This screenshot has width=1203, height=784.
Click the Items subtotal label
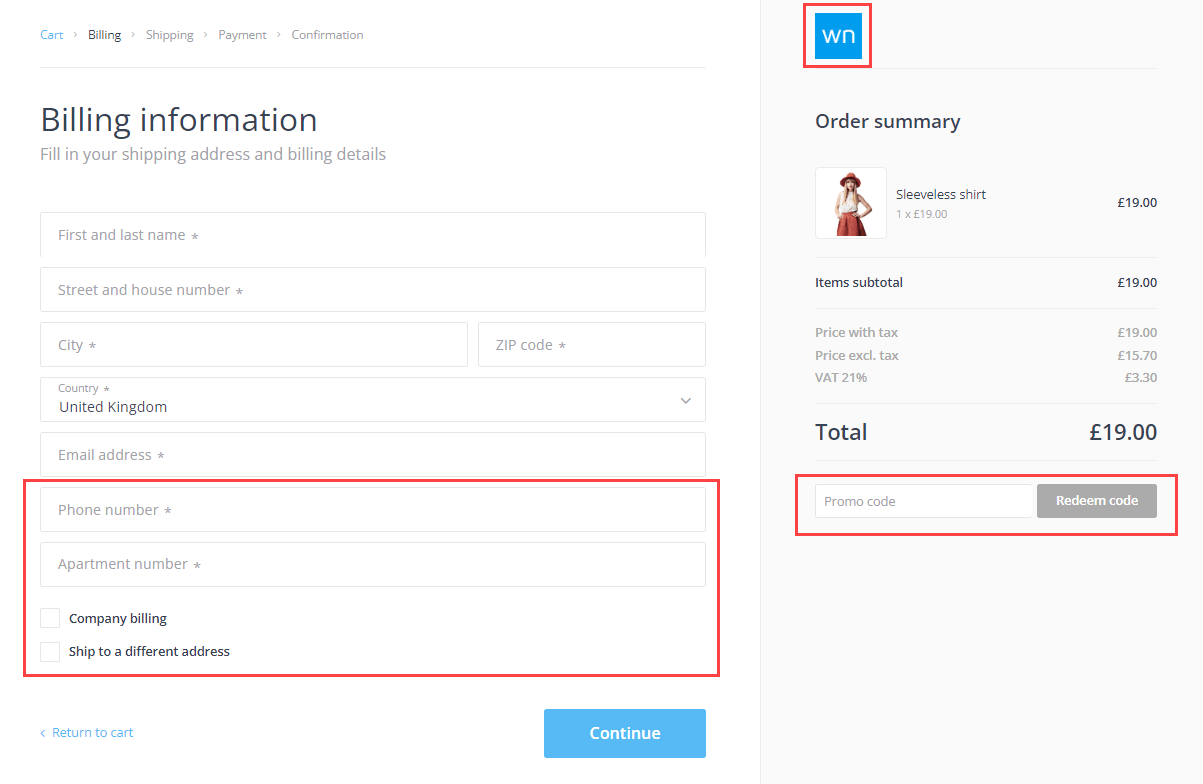coord(859,283)
